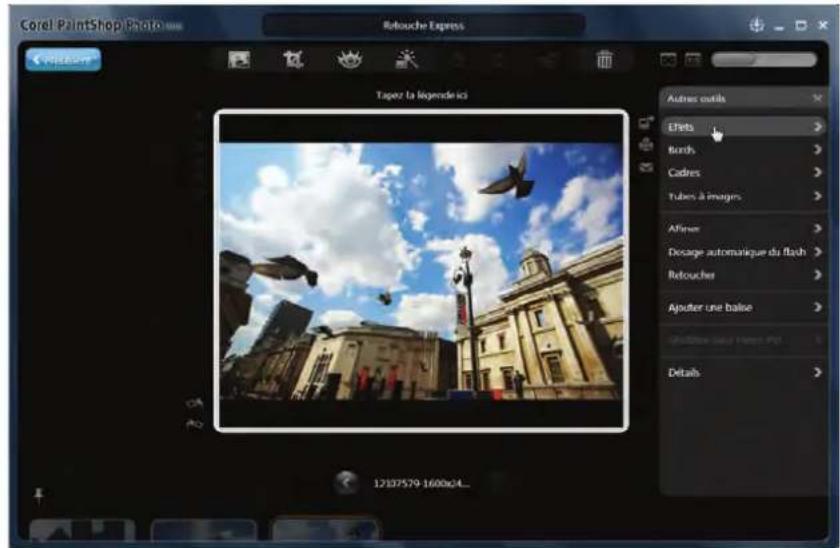840x548 pixels.
Task: Click the first image icon in the toolbar
Action: (x=241, y=61)
